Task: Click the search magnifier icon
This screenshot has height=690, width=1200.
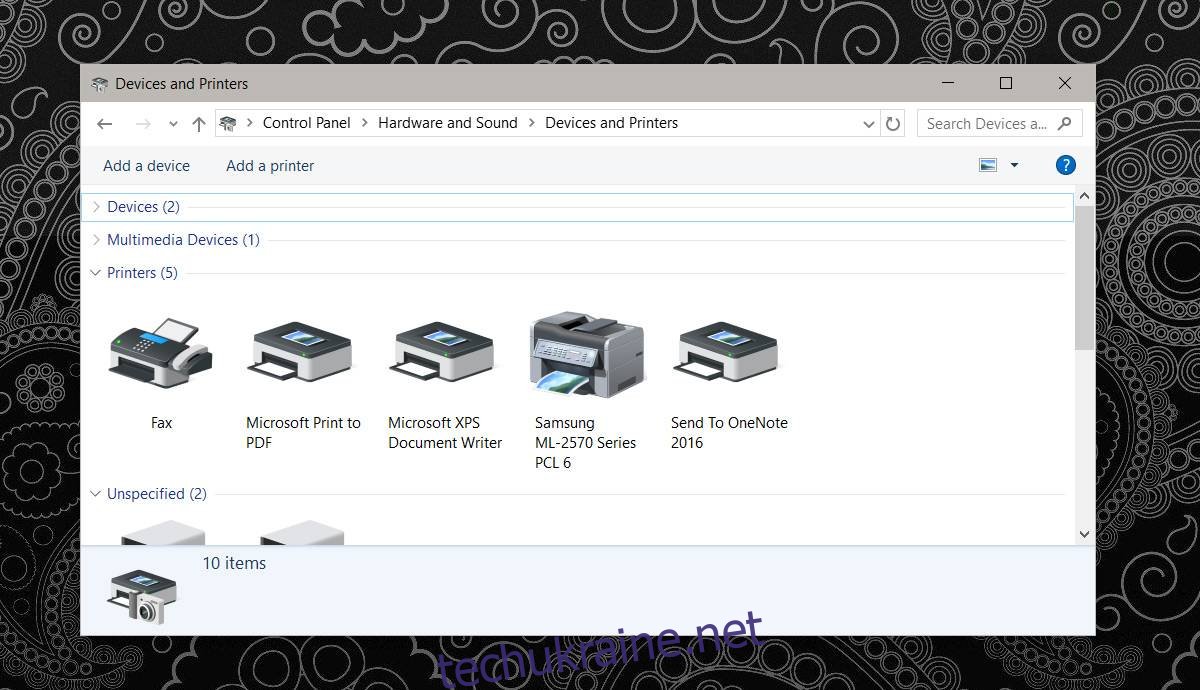Action: (x=1064, y=123)
